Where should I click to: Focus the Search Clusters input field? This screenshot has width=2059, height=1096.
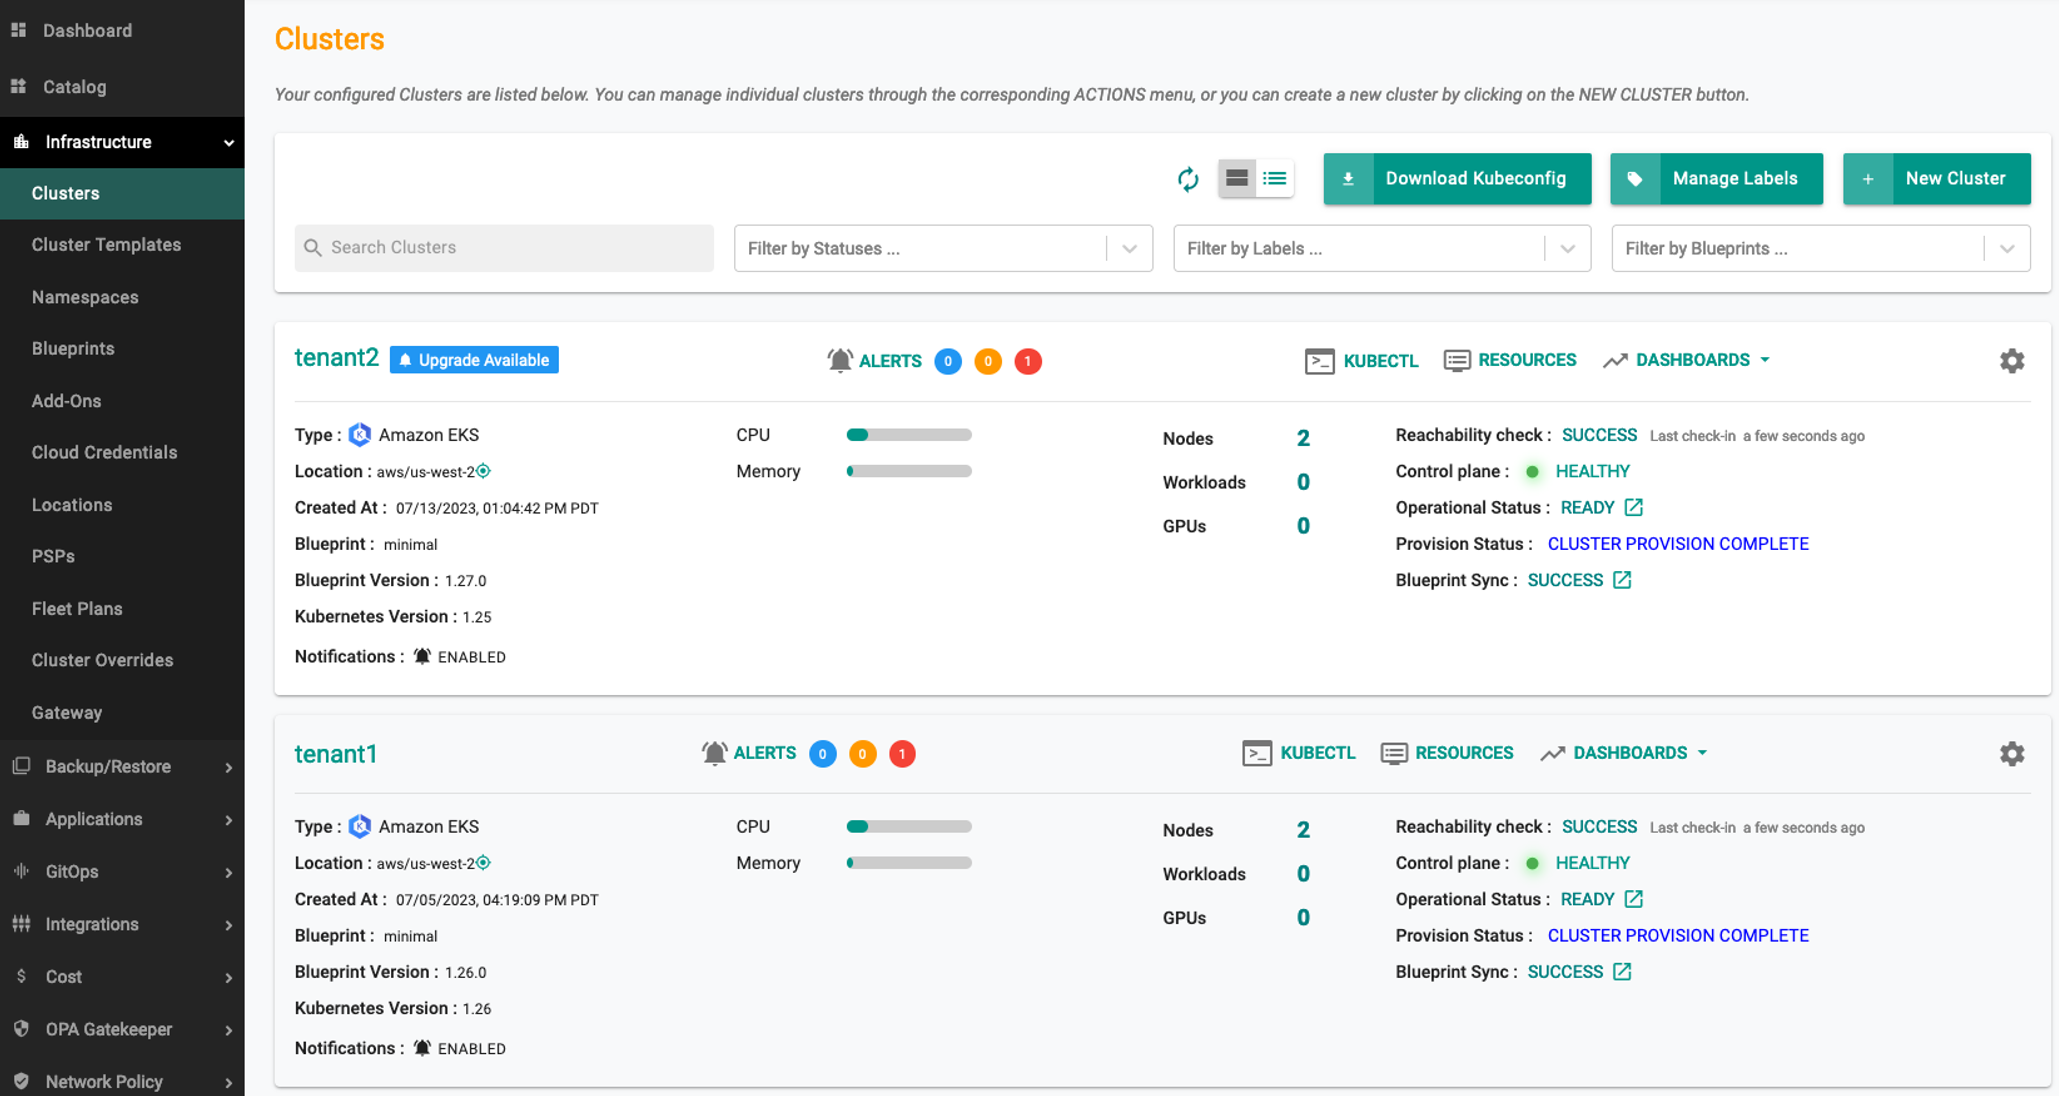point(504,248)
